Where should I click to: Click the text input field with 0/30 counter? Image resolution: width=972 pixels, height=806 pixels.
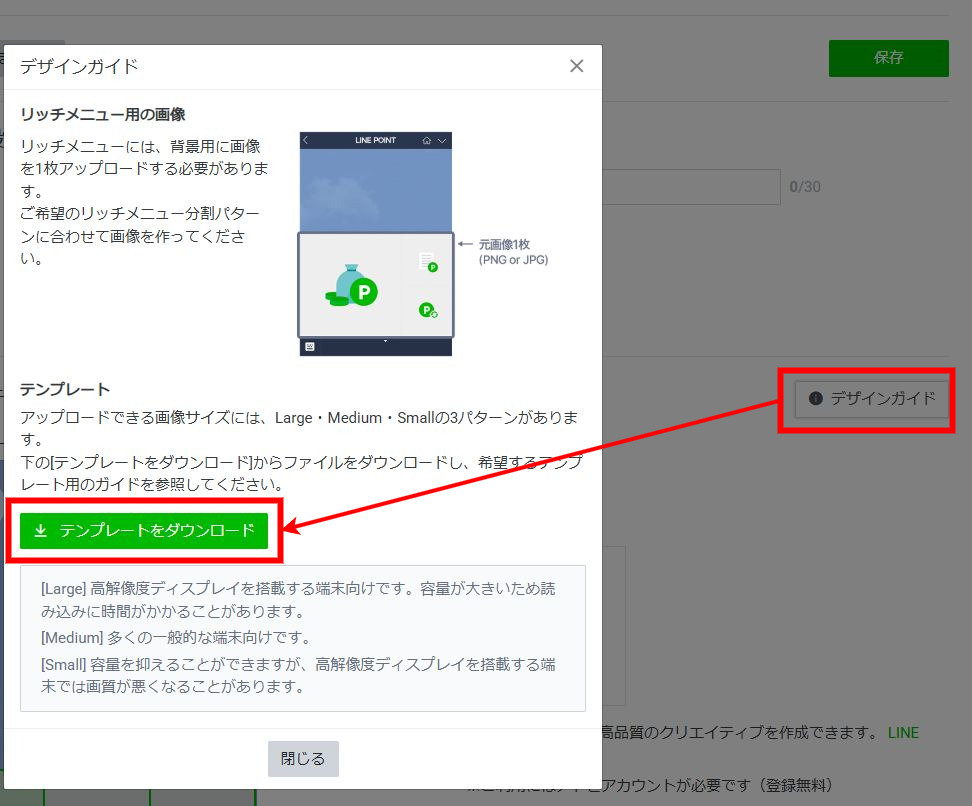tap(690, 187)
